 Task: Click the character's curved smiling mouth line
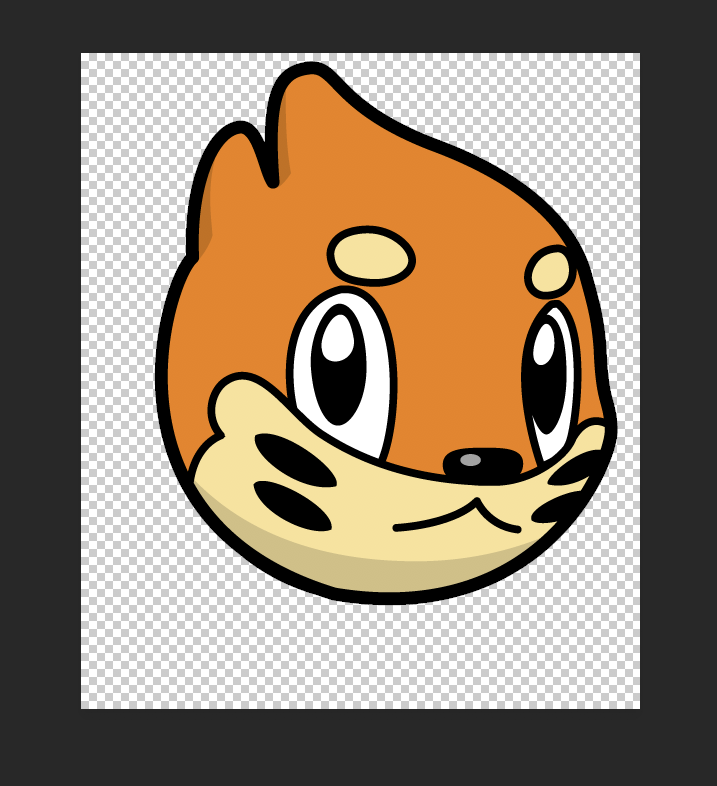click(x=457, y=516)
